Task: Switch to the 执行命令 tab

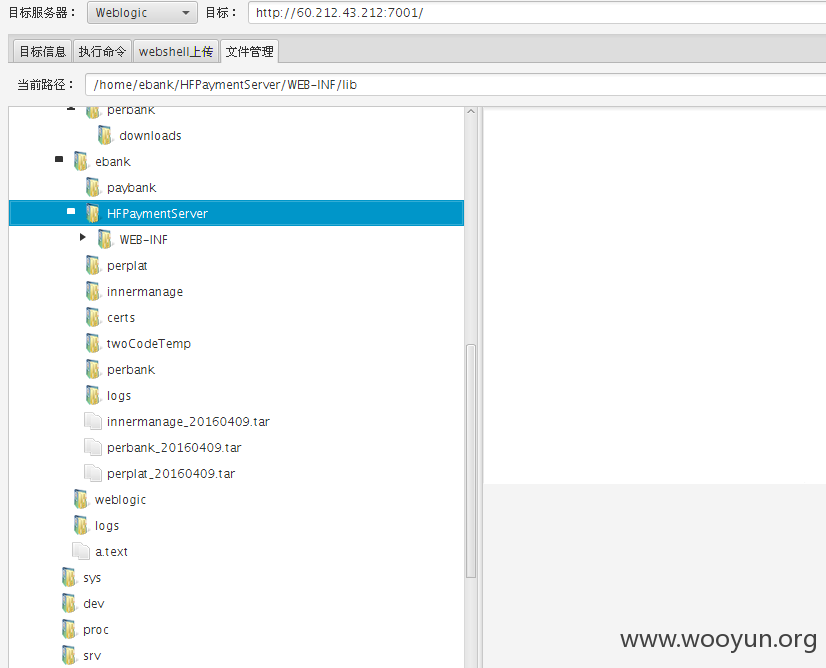Action: click(x=102, y=52)
